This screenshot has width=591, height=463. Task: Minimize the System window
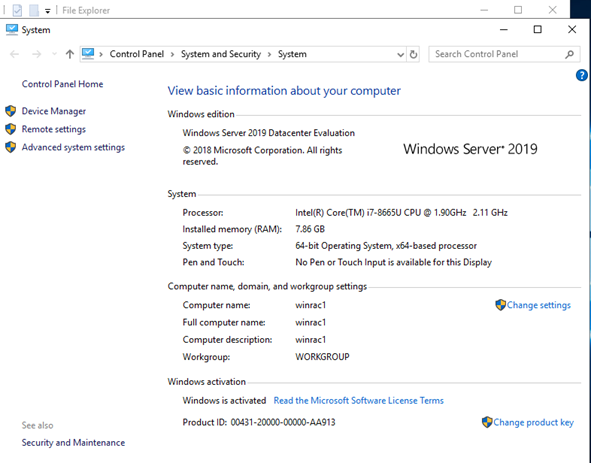coord(504,29)
